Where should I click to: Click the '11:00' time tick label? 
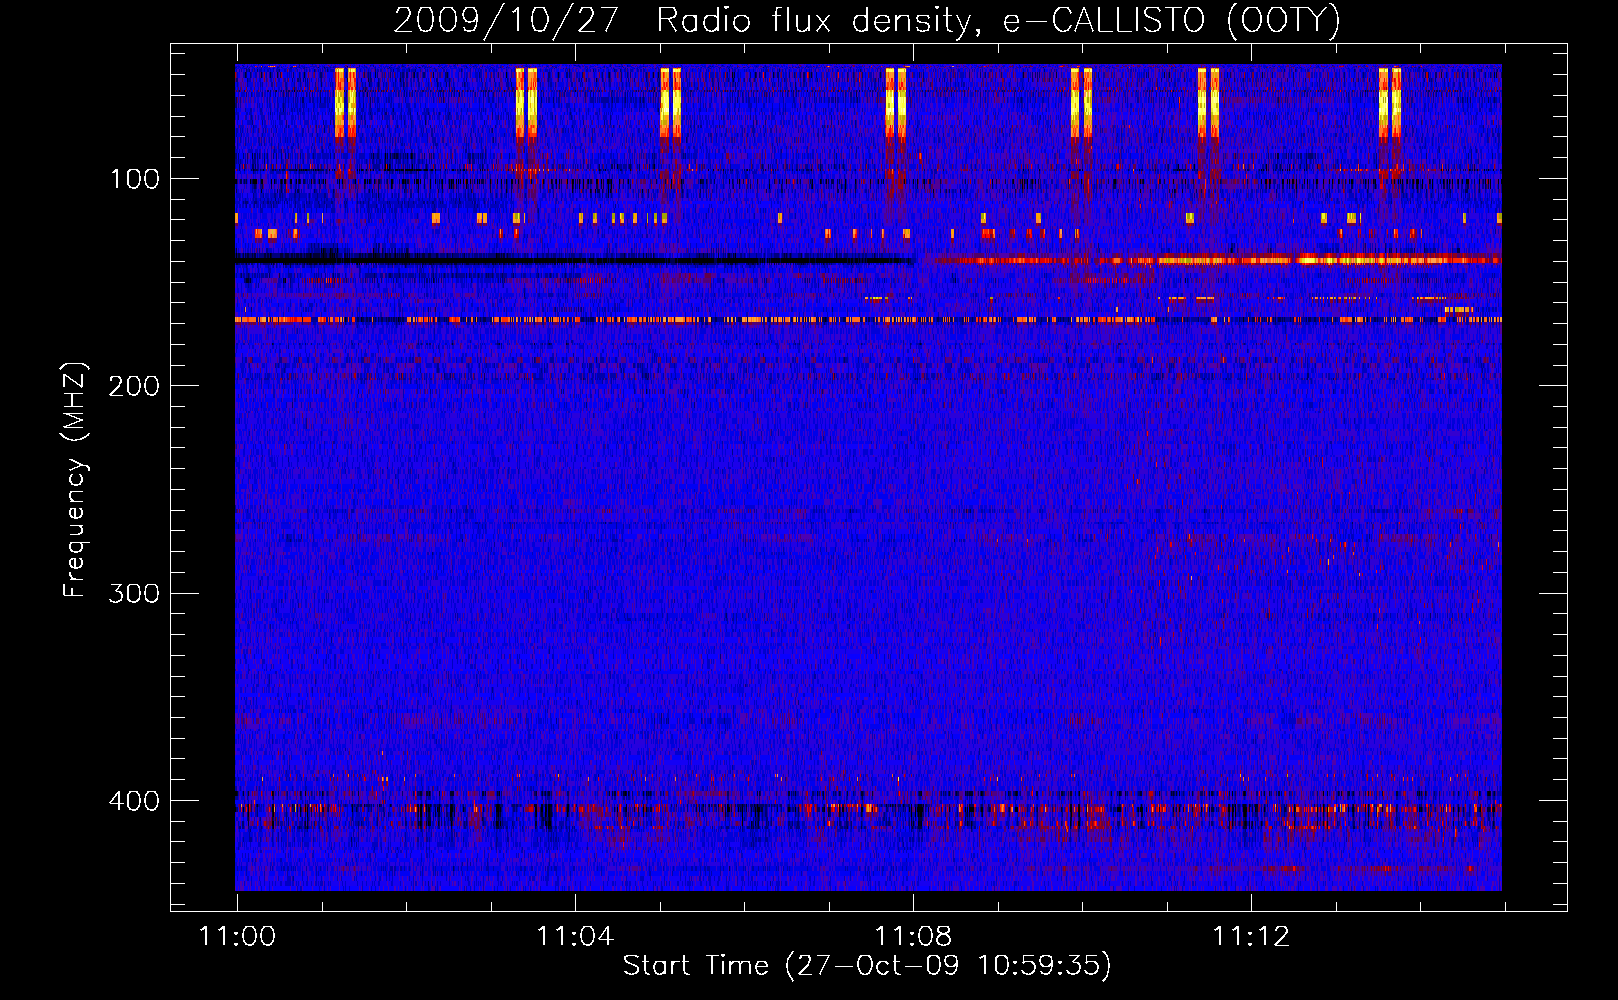coord(237,937)
